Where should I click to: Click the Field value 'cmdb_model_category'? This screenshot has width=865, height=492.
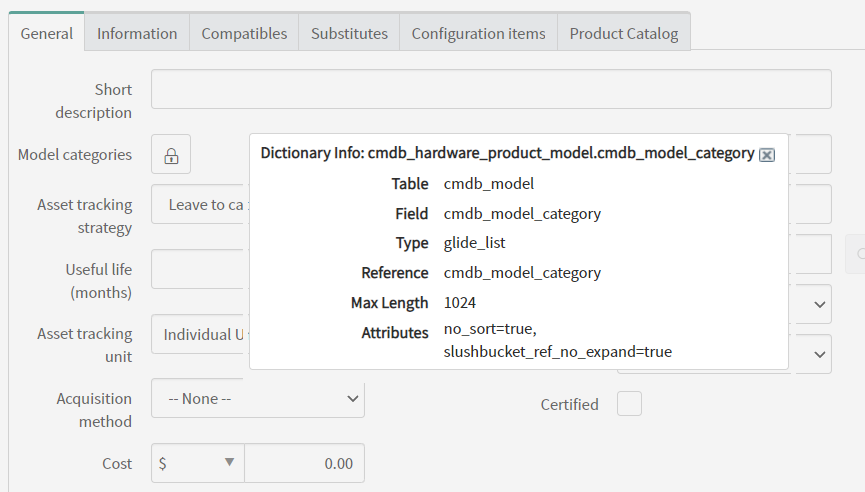click(522, 213)
